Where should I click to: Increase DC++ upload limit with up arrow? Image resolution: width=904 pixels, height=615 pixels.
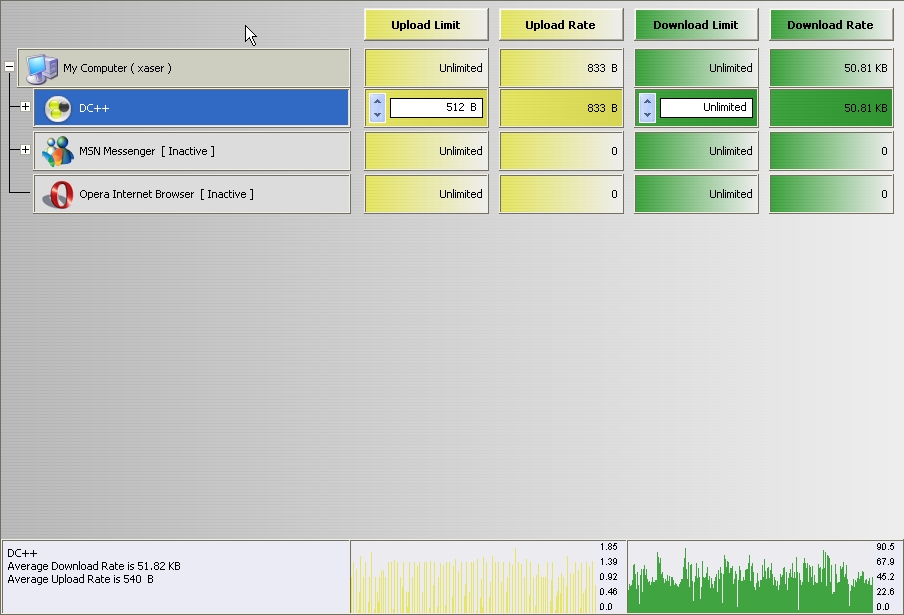click(x=377, y=101)
